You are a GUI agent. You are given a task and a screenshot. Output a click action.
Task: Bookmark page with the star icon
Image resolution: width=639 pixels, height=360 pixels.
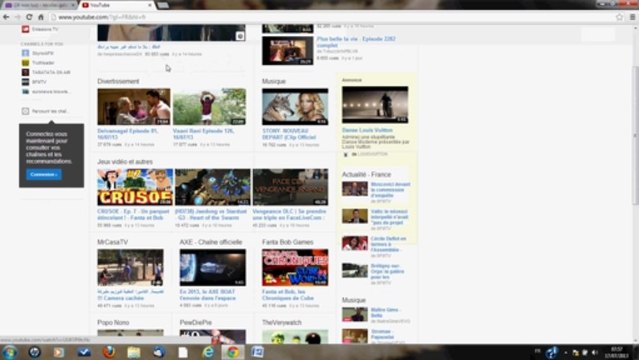[x=619, y=17]
